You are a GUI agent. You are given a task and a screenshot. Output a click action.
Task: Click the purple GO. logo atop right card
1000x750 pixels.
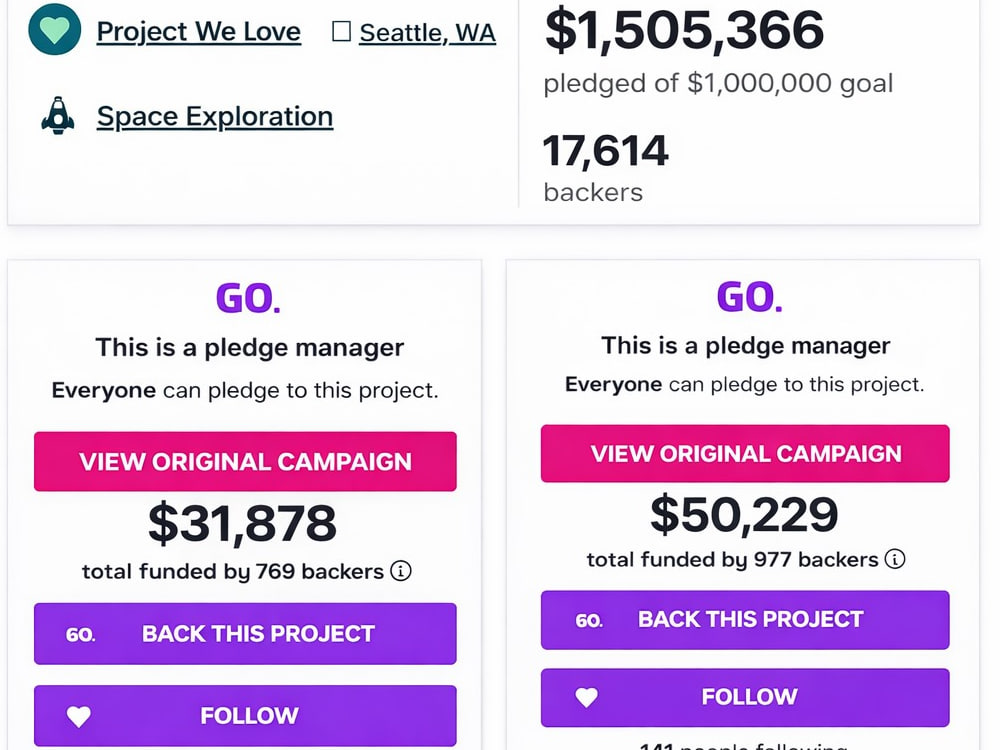pos(749,297)
